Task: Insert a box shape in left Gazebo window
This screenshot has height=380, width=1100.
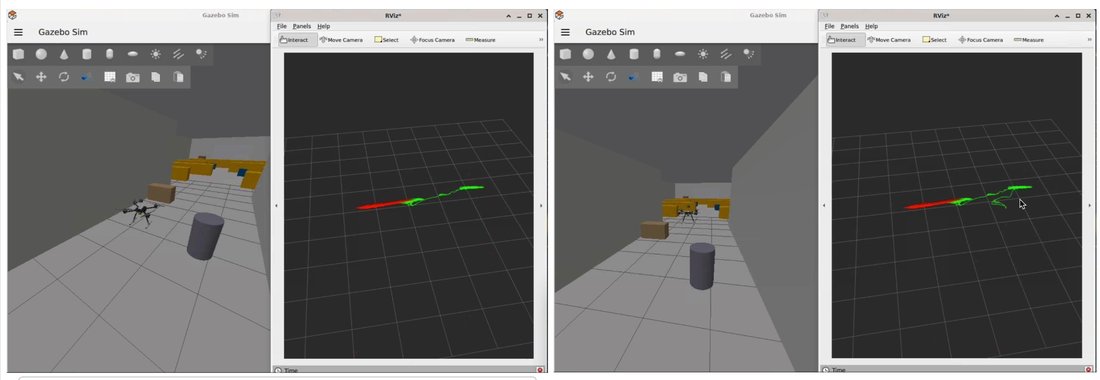Action: tap(19, 54)
